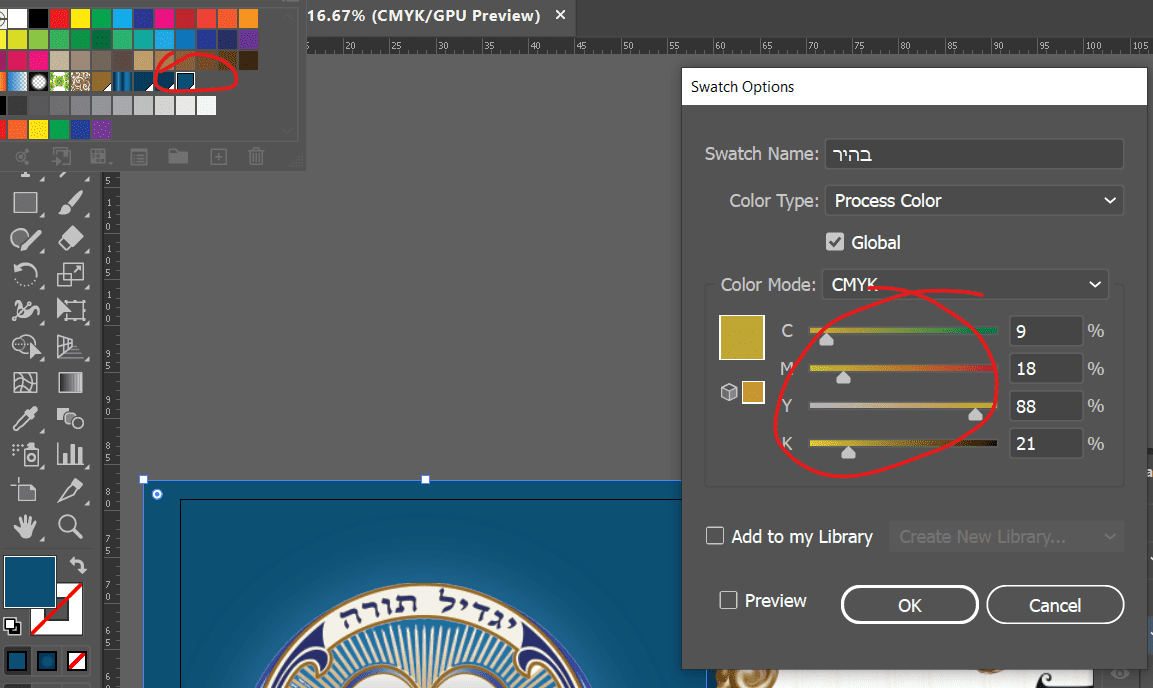The image size is (1153, 688).
Task: Click Cancel in Swatch Options
Action: click(x=1055, y=605)
